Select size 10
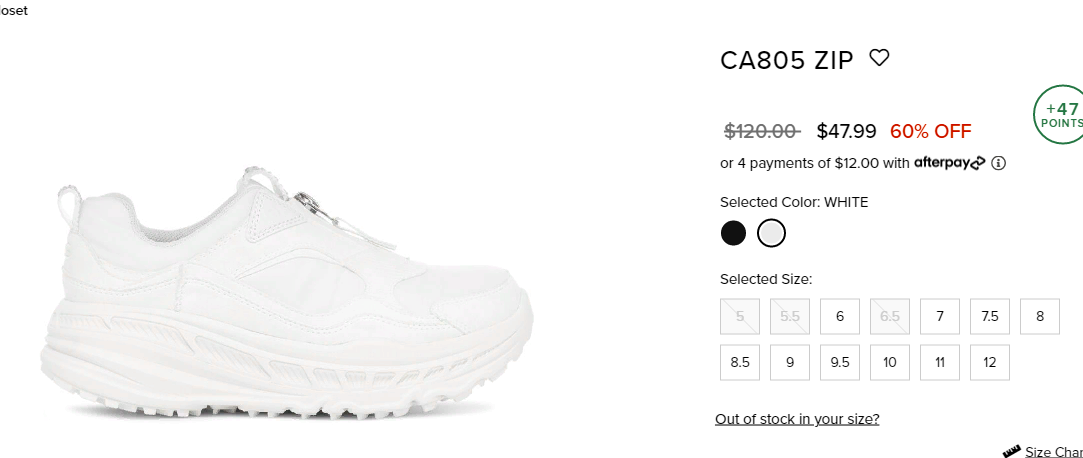 coord(890,363)
